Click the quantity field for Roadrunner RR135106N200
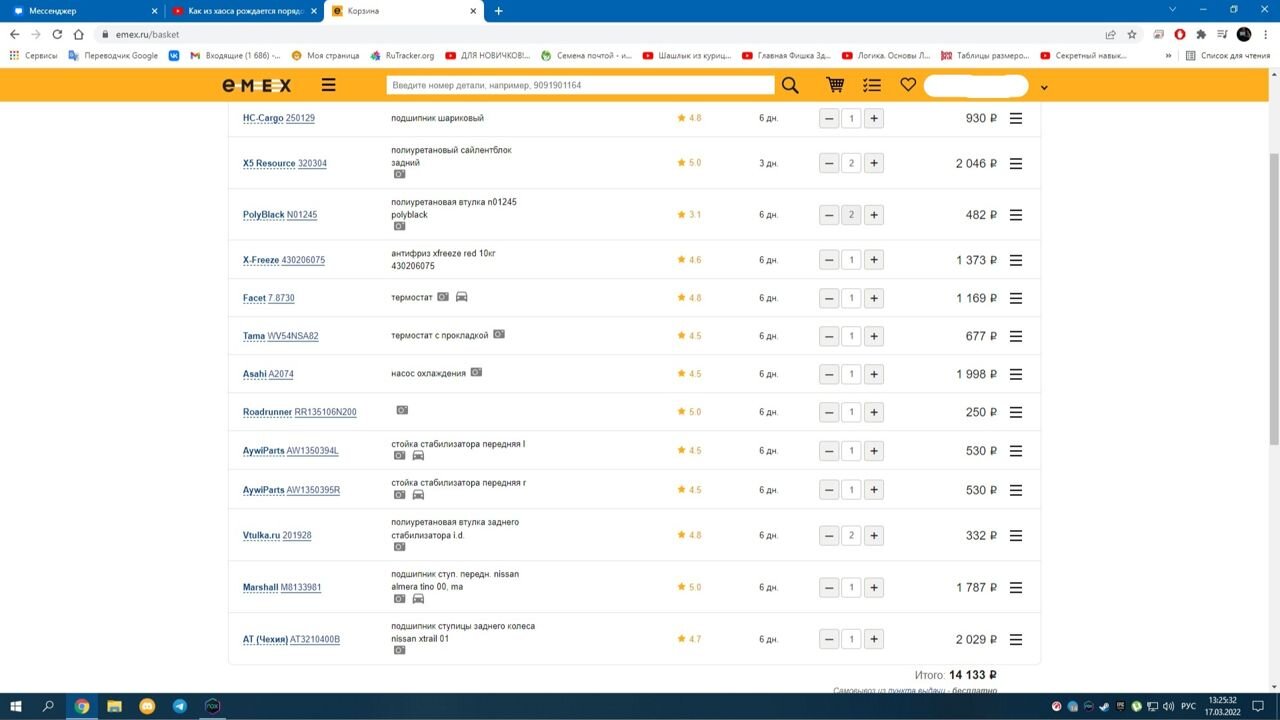 tap(851, 412)
